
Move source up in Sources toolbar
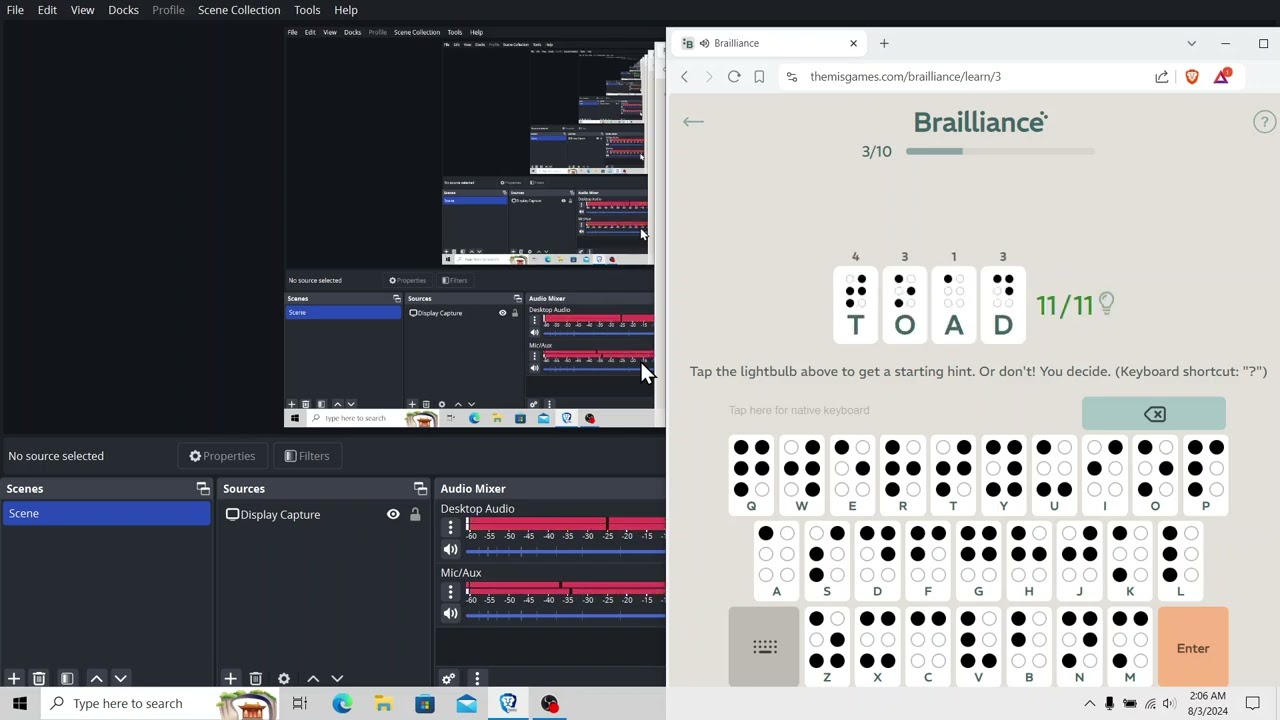click(x=313, y=678)
